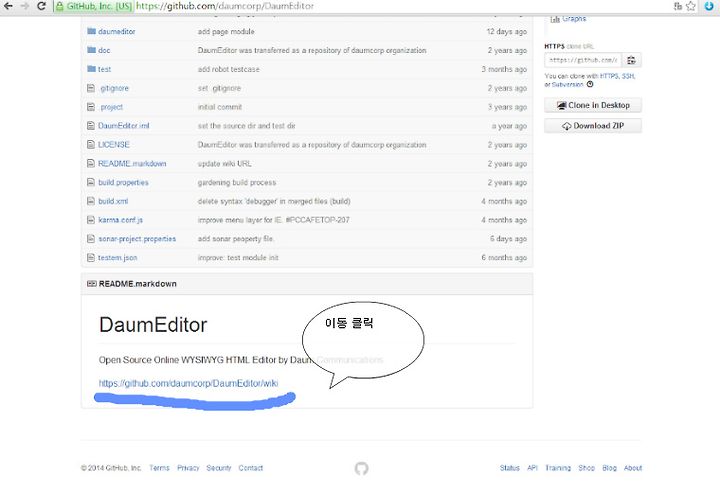Click file icon beside LICENSE
This screenshot has height=491, width=720.
tap(90, 145)
